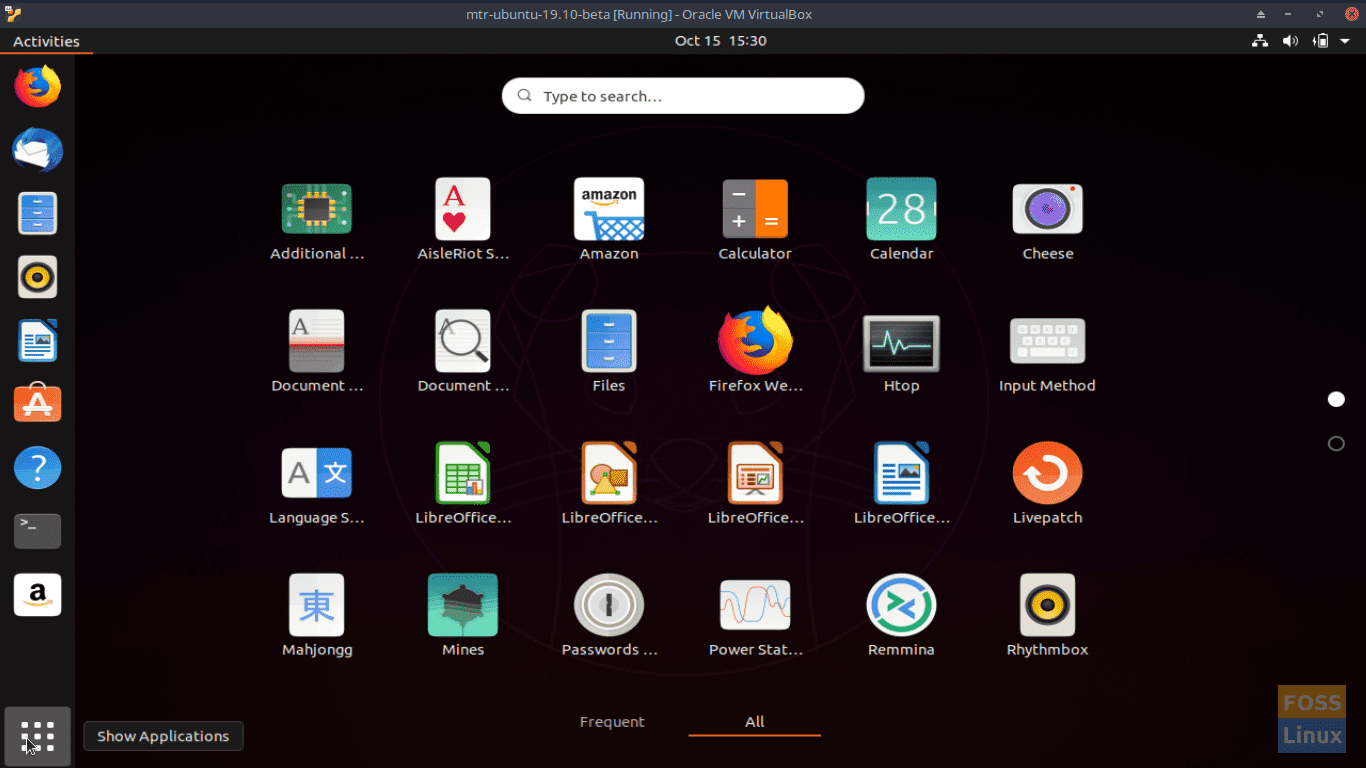Screen dimensions: 1366x768
Task: Click the Activities button
Action: [x=46, y=41]
